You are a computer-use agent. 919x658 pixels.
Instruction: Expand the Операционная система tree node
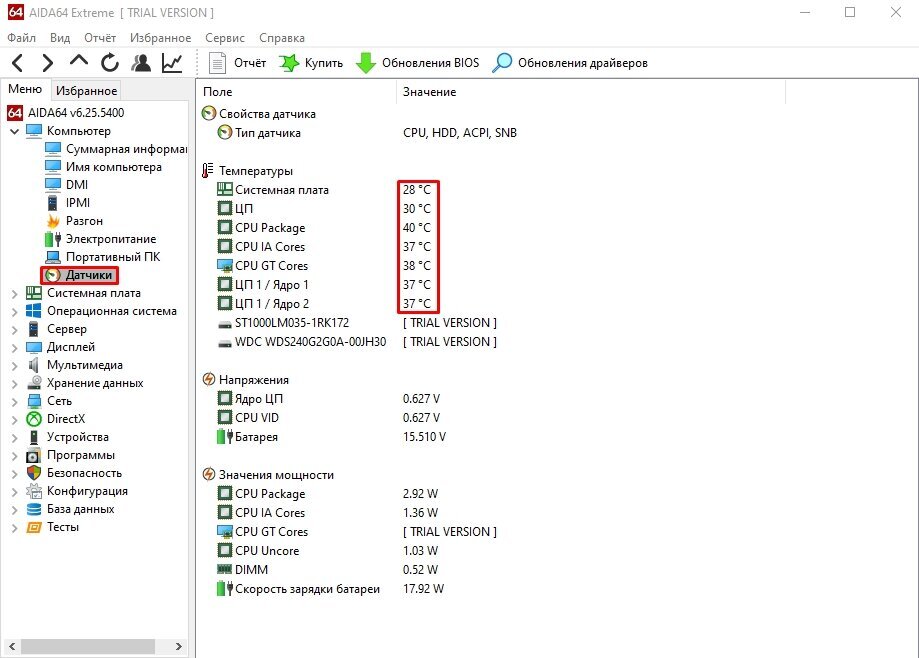click(15, 312)
